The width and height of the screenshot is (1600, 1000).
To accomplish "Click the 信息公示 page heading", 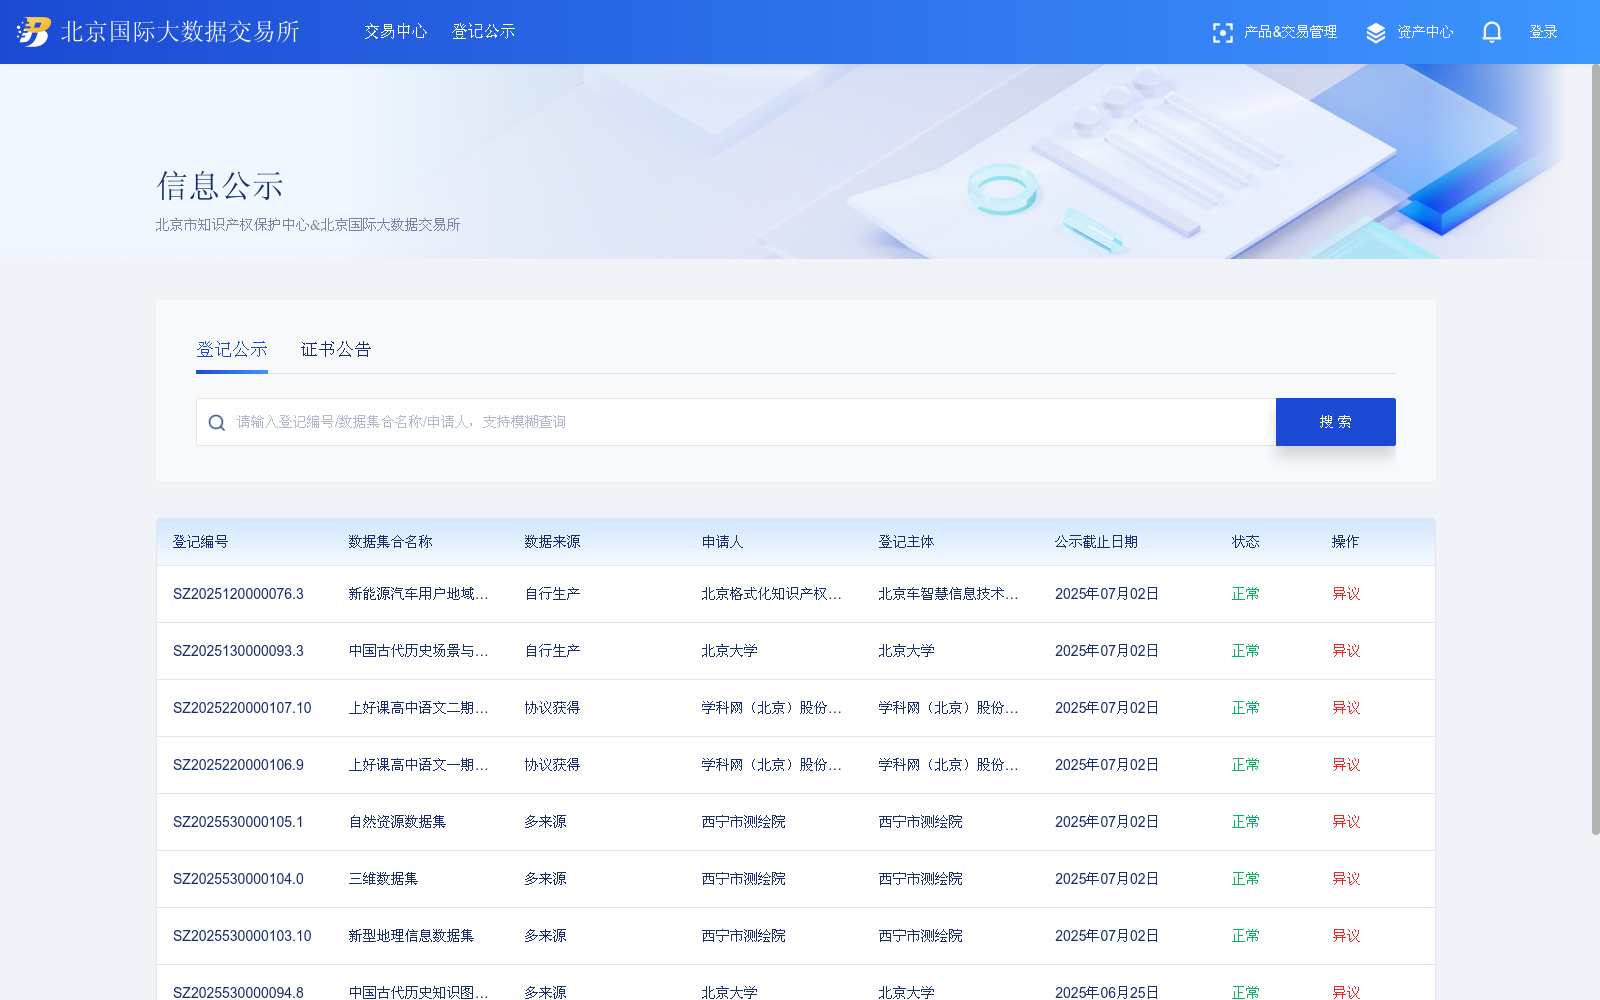I will click(220, 186).
